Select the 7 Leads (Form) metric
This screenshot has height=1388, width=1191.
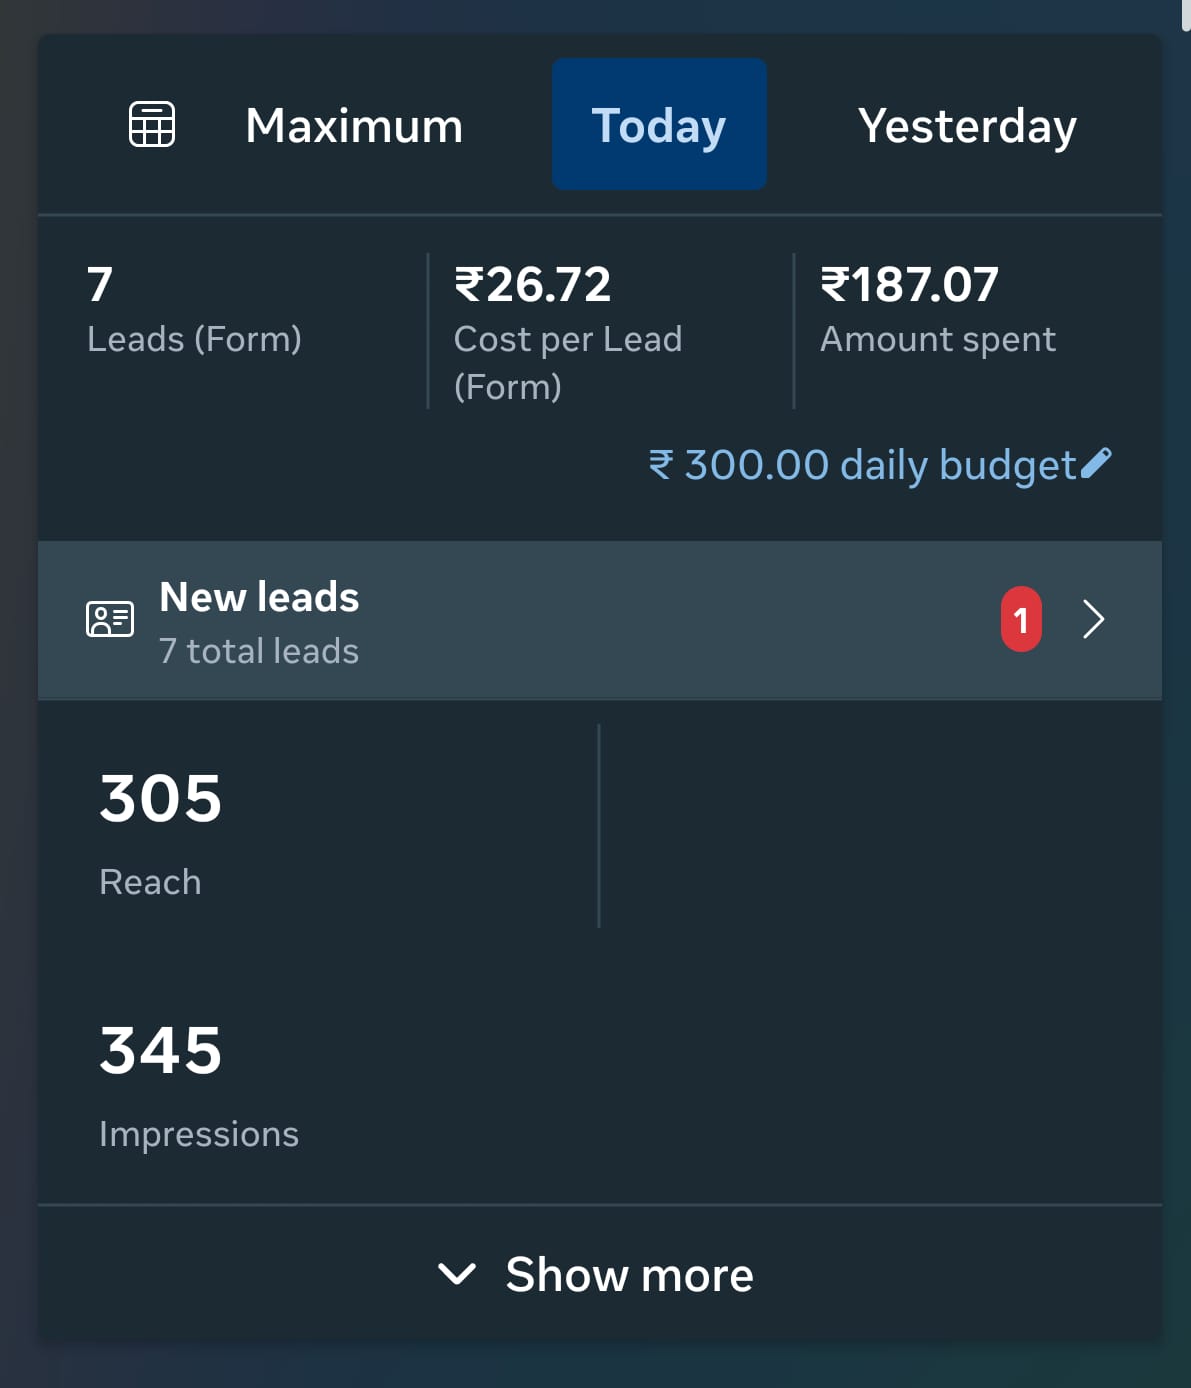194,310
